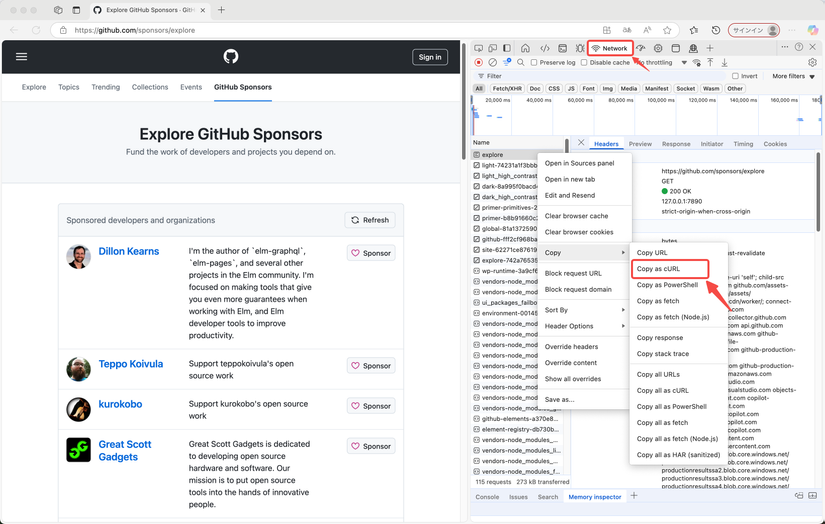Enable the Preserve log checkbox

click(x=534, y=62)
